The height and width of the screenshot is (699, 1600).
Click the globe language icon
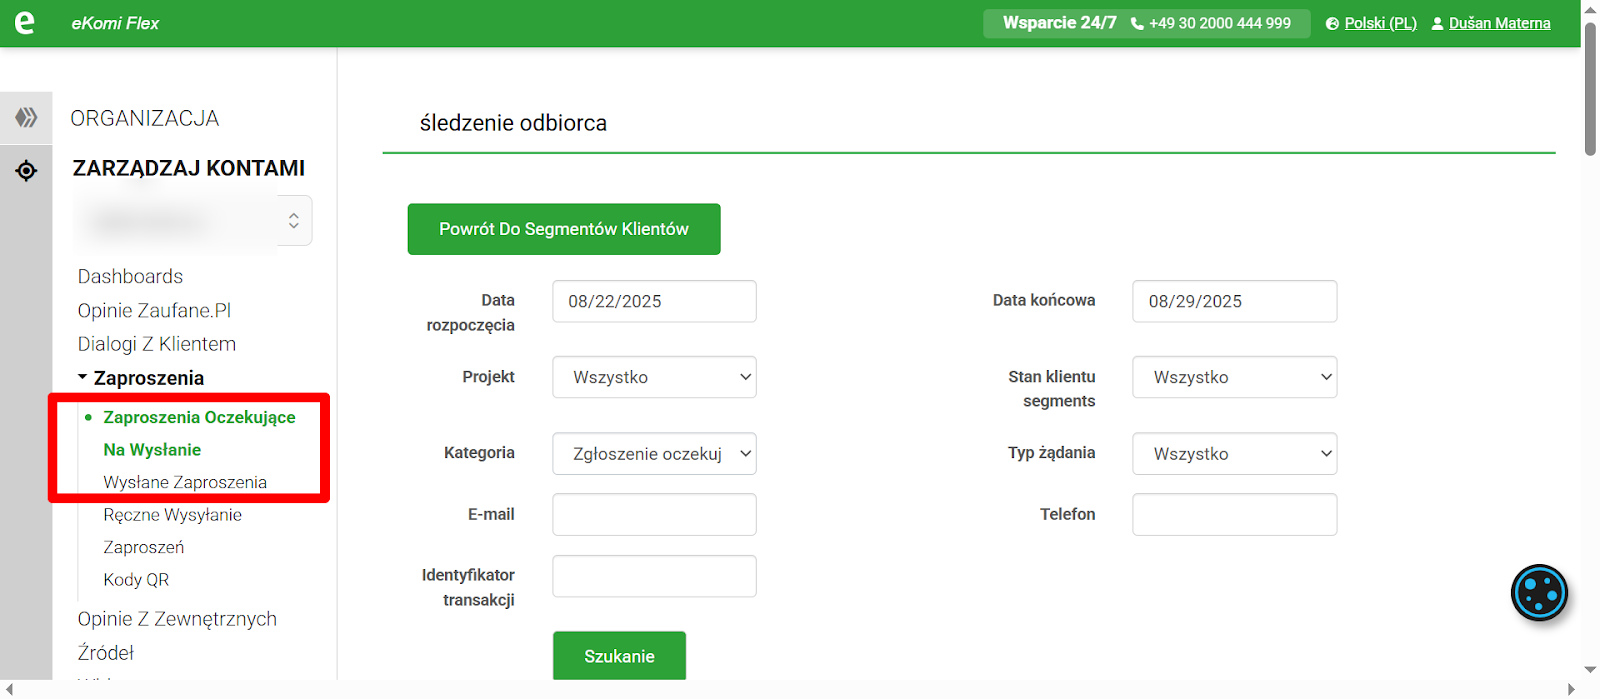pos(1332,24)
